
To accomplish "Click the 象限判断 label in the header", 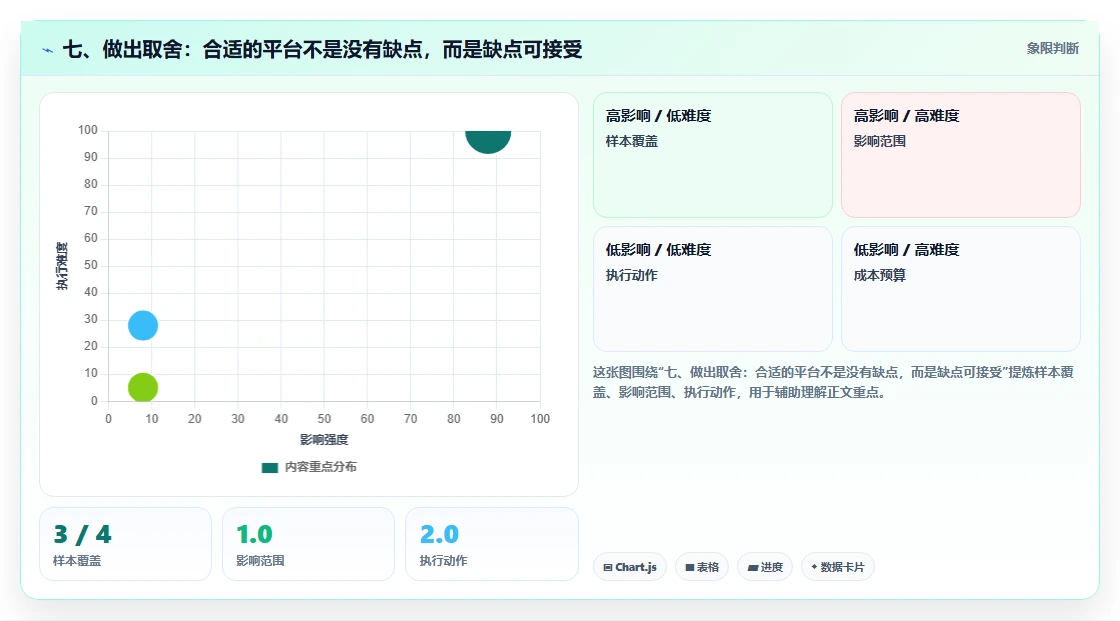I will point(1053,49).
